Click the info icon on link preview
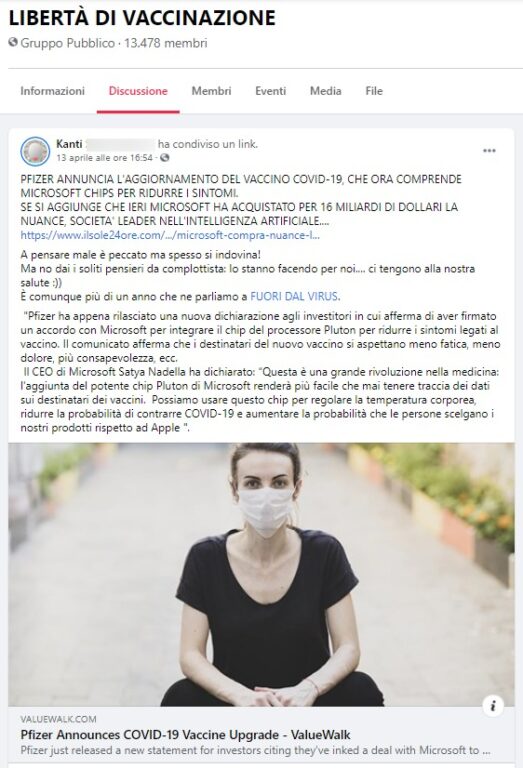523x768 pixels. tap(493, 705)
